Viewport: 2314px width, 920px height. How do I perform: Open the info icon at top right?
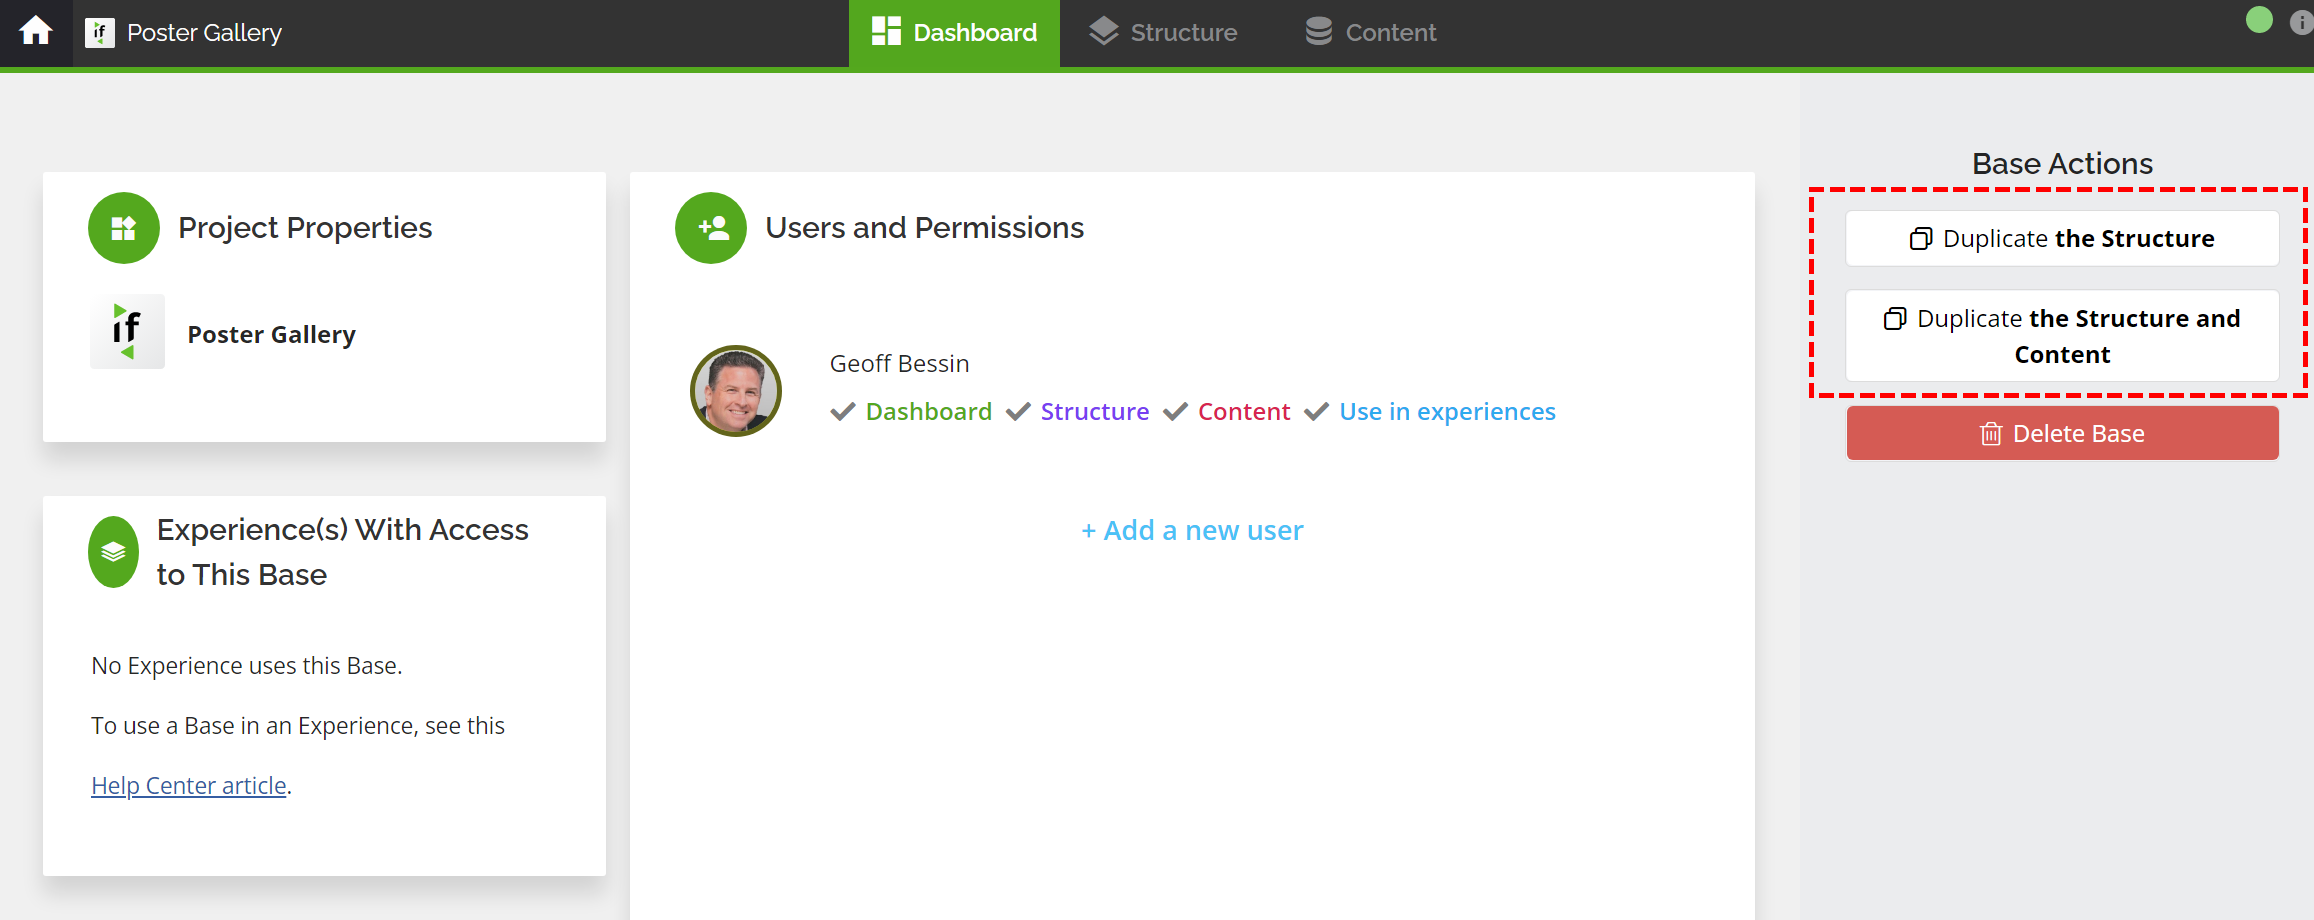tap(2301, 22)
